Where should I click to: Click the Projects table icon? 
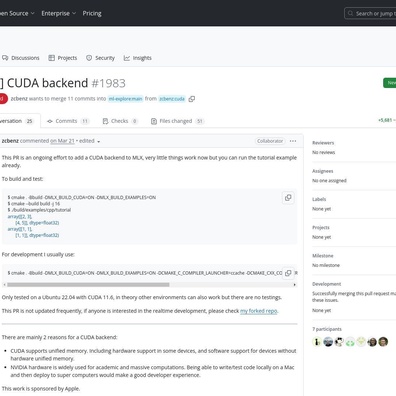51,58
